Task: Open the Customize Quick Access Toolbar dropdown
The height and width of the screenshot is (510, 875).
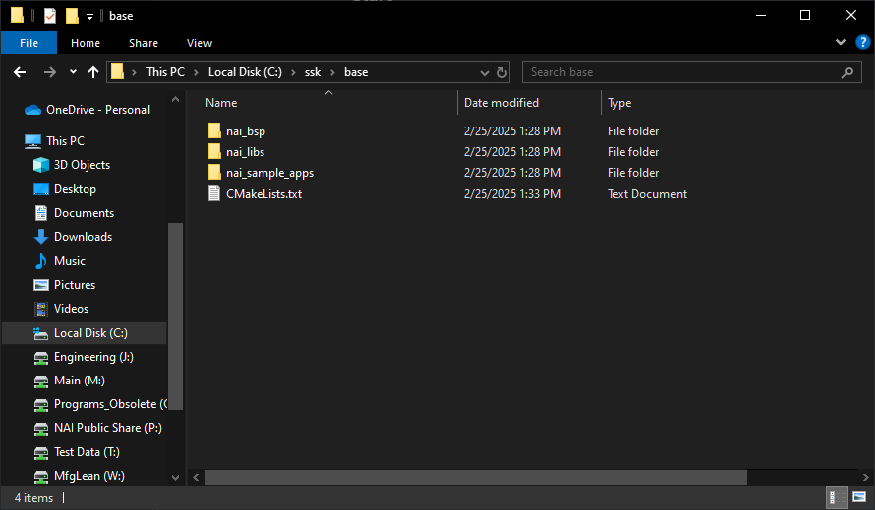Action: [89, 17]
